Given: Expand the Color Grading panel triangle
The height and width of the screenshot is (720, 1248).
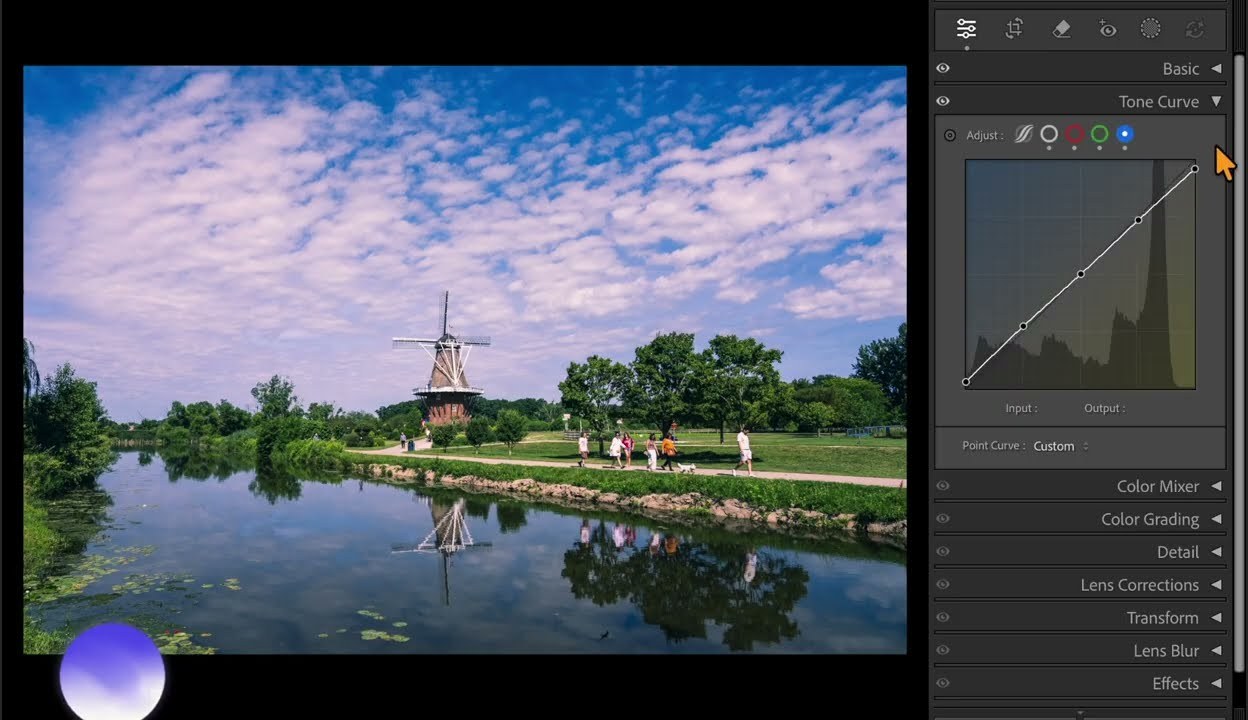Looking at the screenshot, I should [x=1217, y=519].
